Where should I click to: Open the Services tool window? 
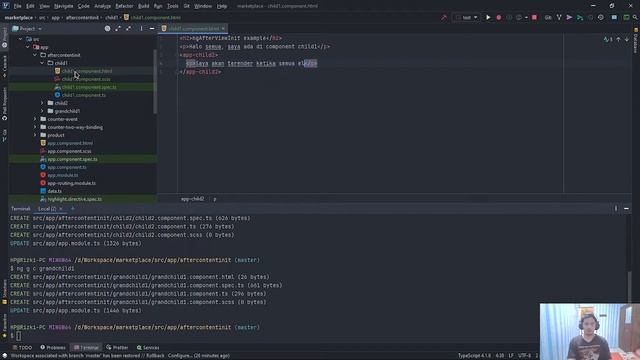click(x=148, y=347)
